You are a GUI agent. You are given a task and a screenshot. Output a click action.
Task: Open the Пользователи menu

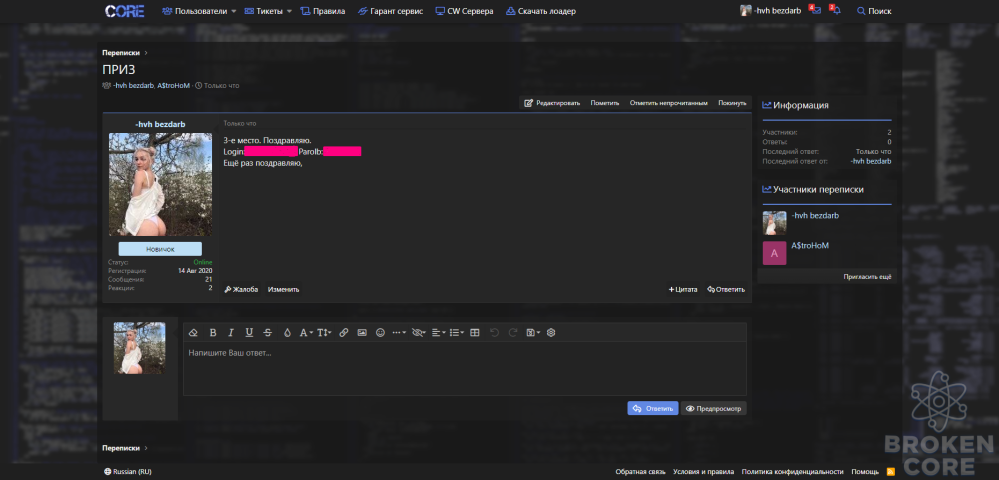pos(195,11)
